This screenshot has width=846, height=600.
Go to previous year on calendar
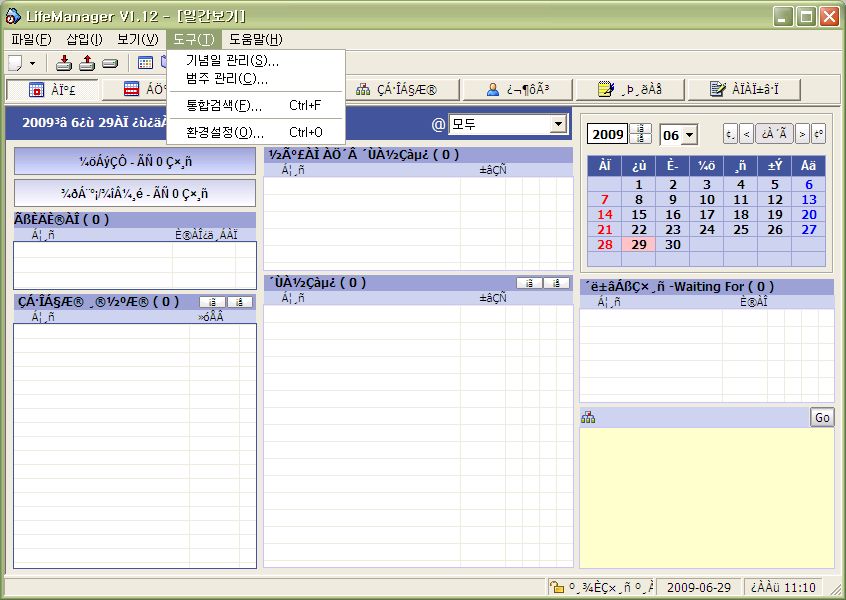click(x=730, y=134)
